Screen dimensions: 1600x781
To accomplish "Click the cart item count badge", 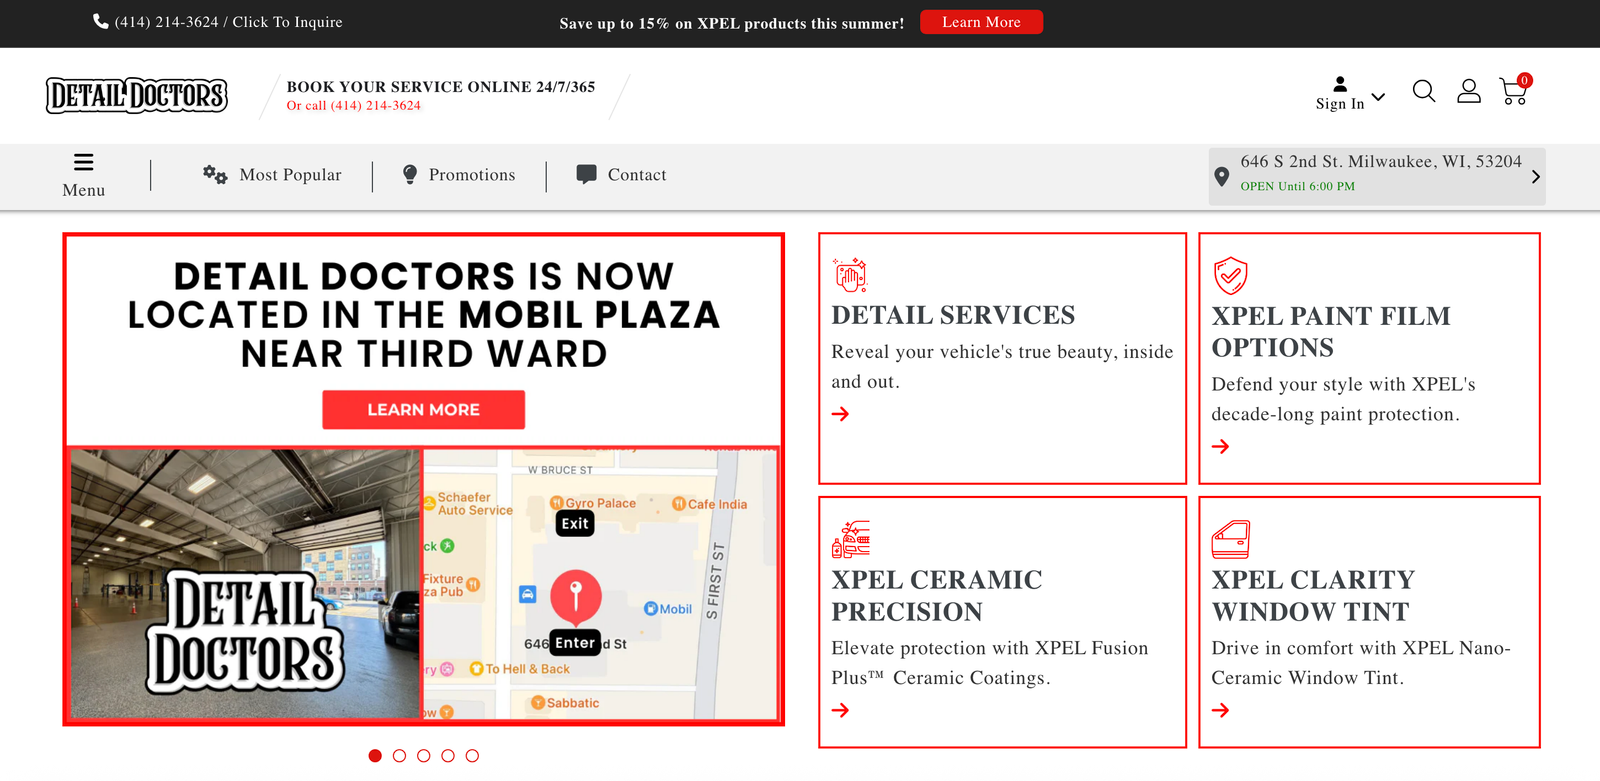I will tap(1524, 80).
